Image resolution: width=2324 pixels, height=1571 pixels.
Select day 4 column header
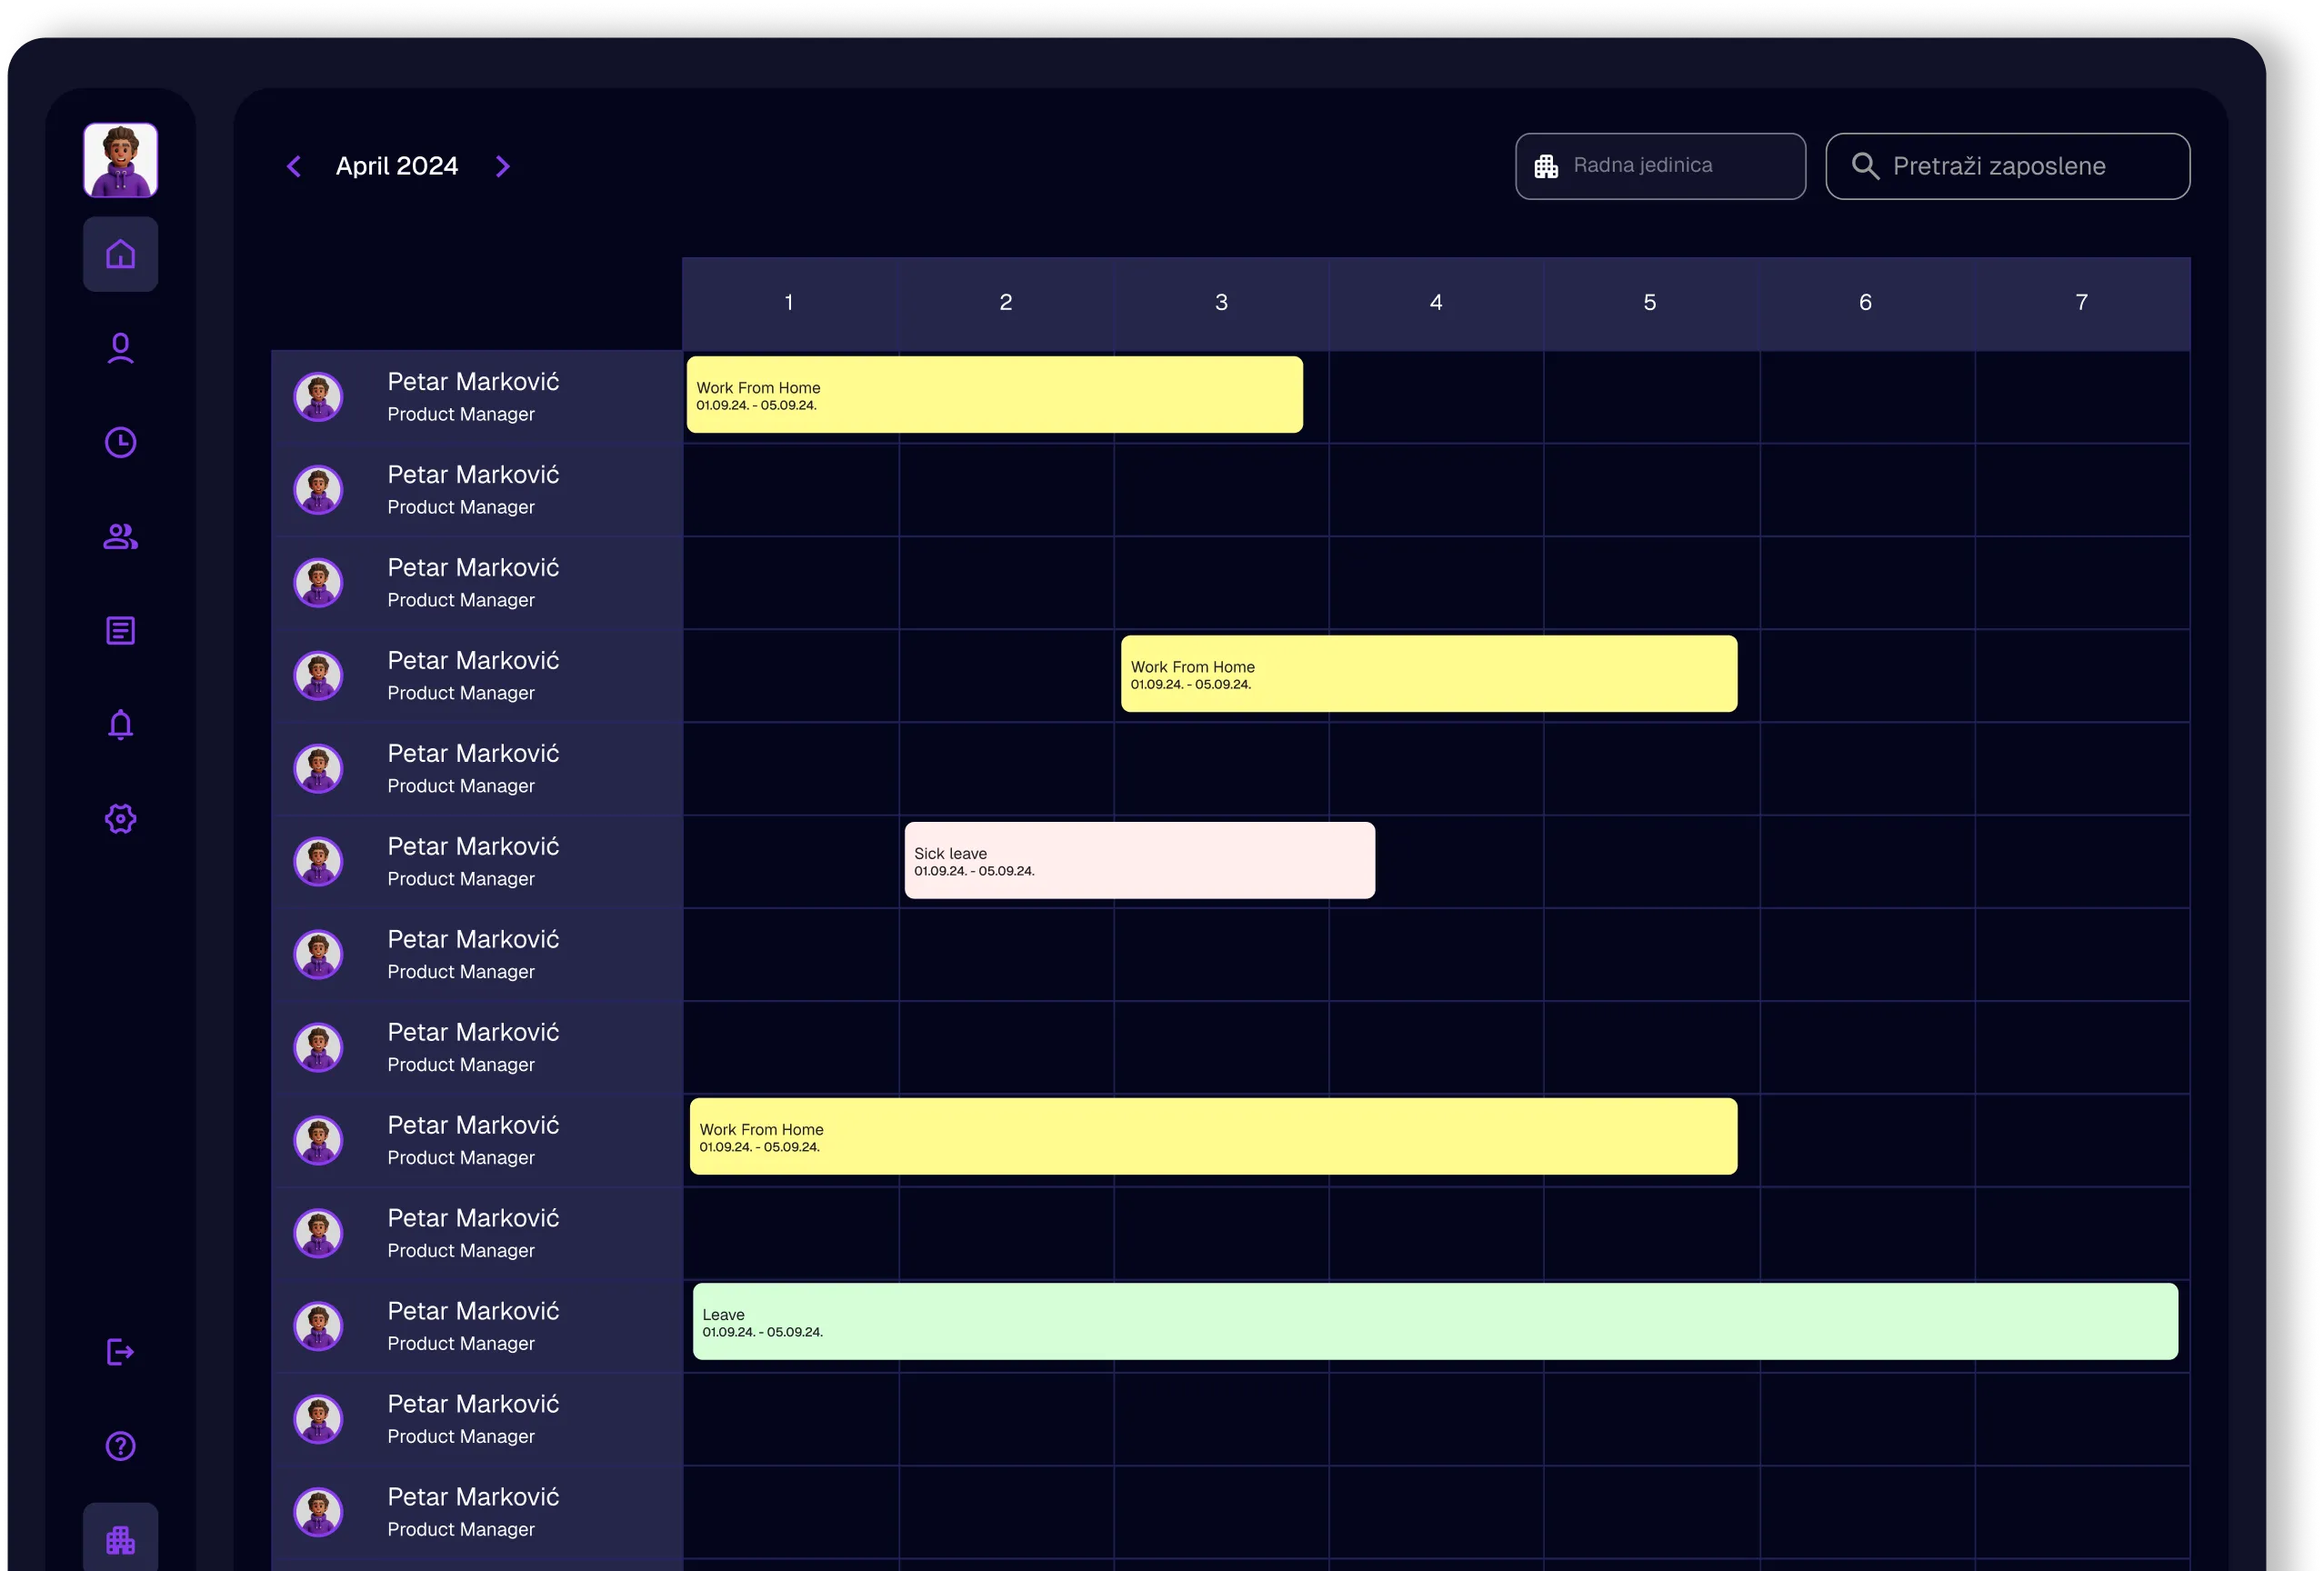[1435, 302]
